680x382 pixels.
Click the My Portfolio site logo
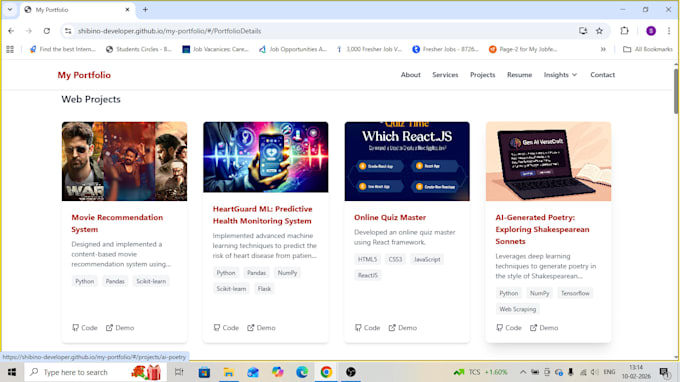click(84, 75)
